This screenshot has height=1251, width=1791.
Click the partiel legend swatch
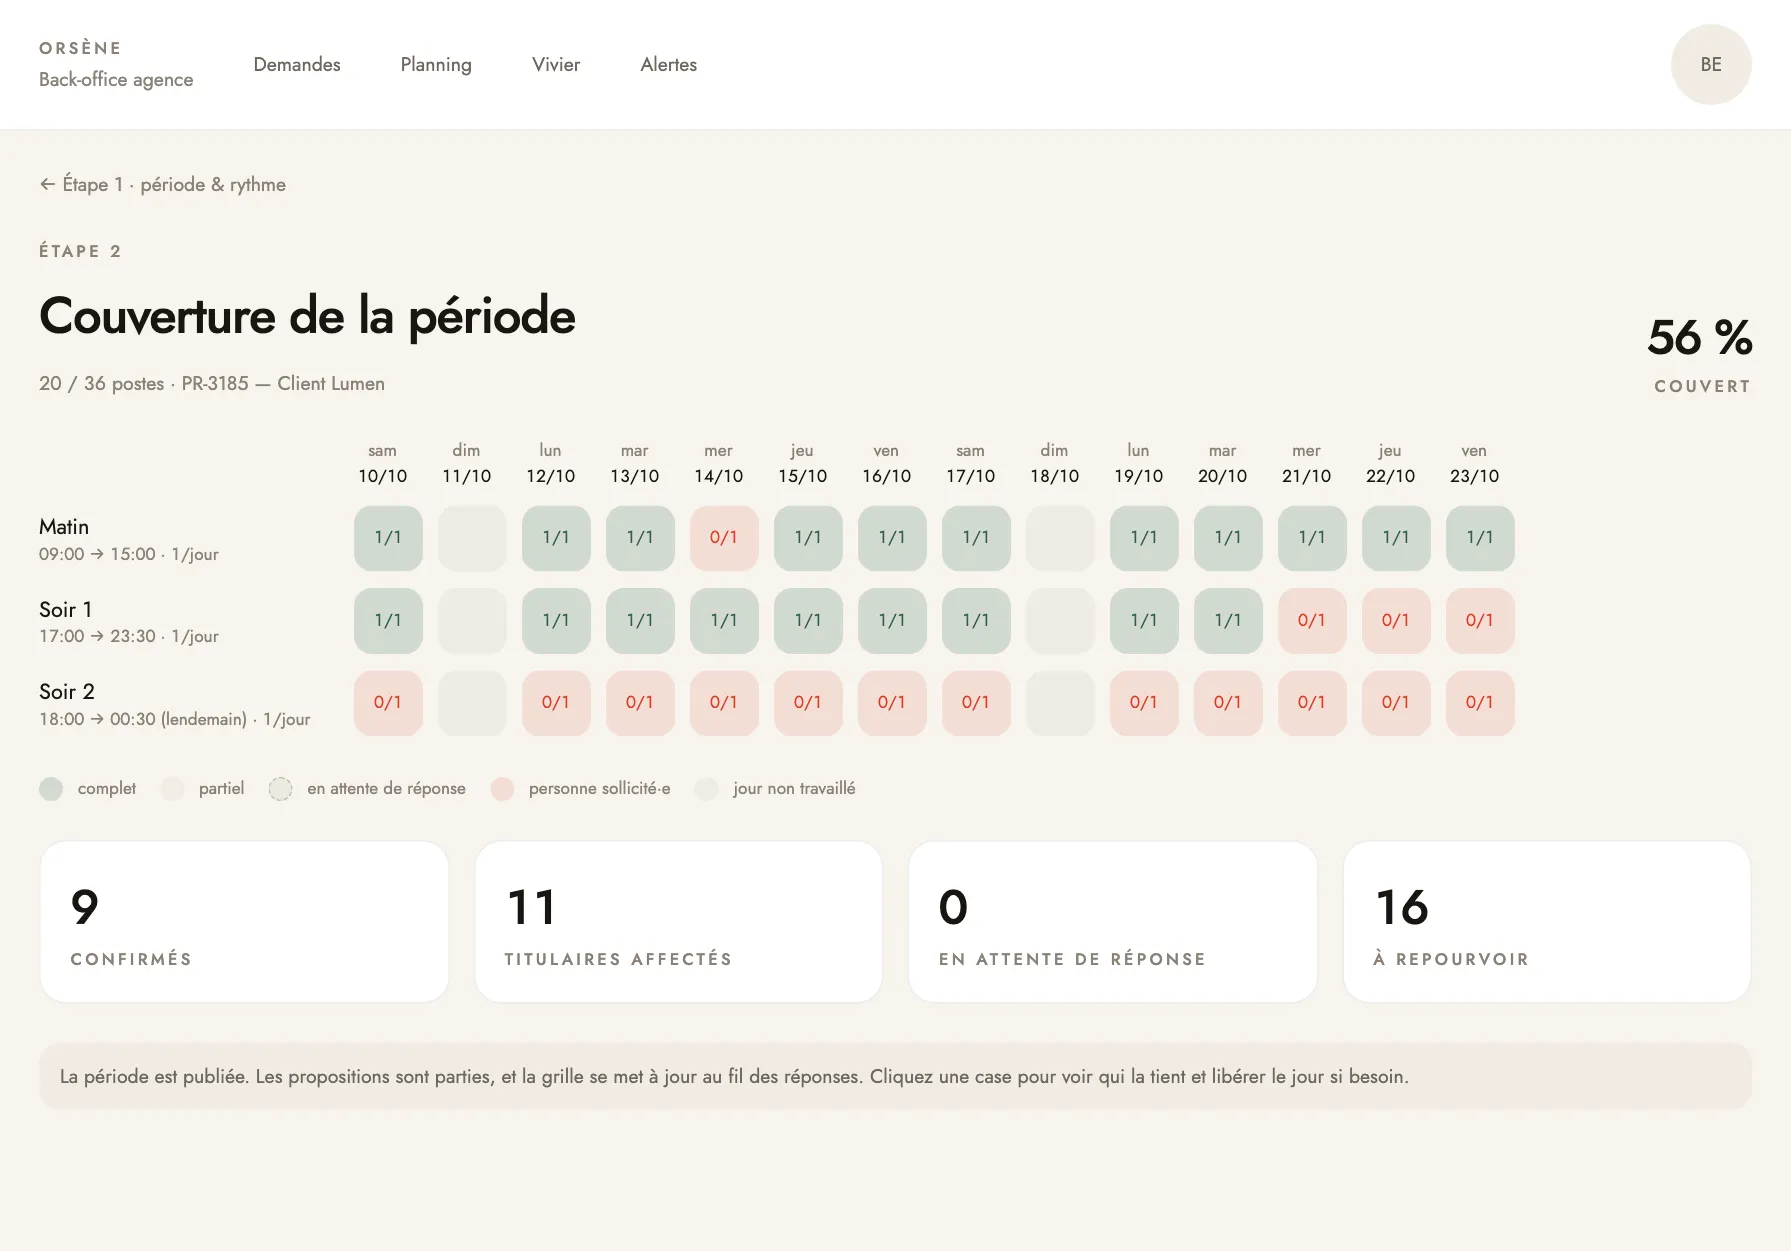pyautogui.click(x=172, y=789)
